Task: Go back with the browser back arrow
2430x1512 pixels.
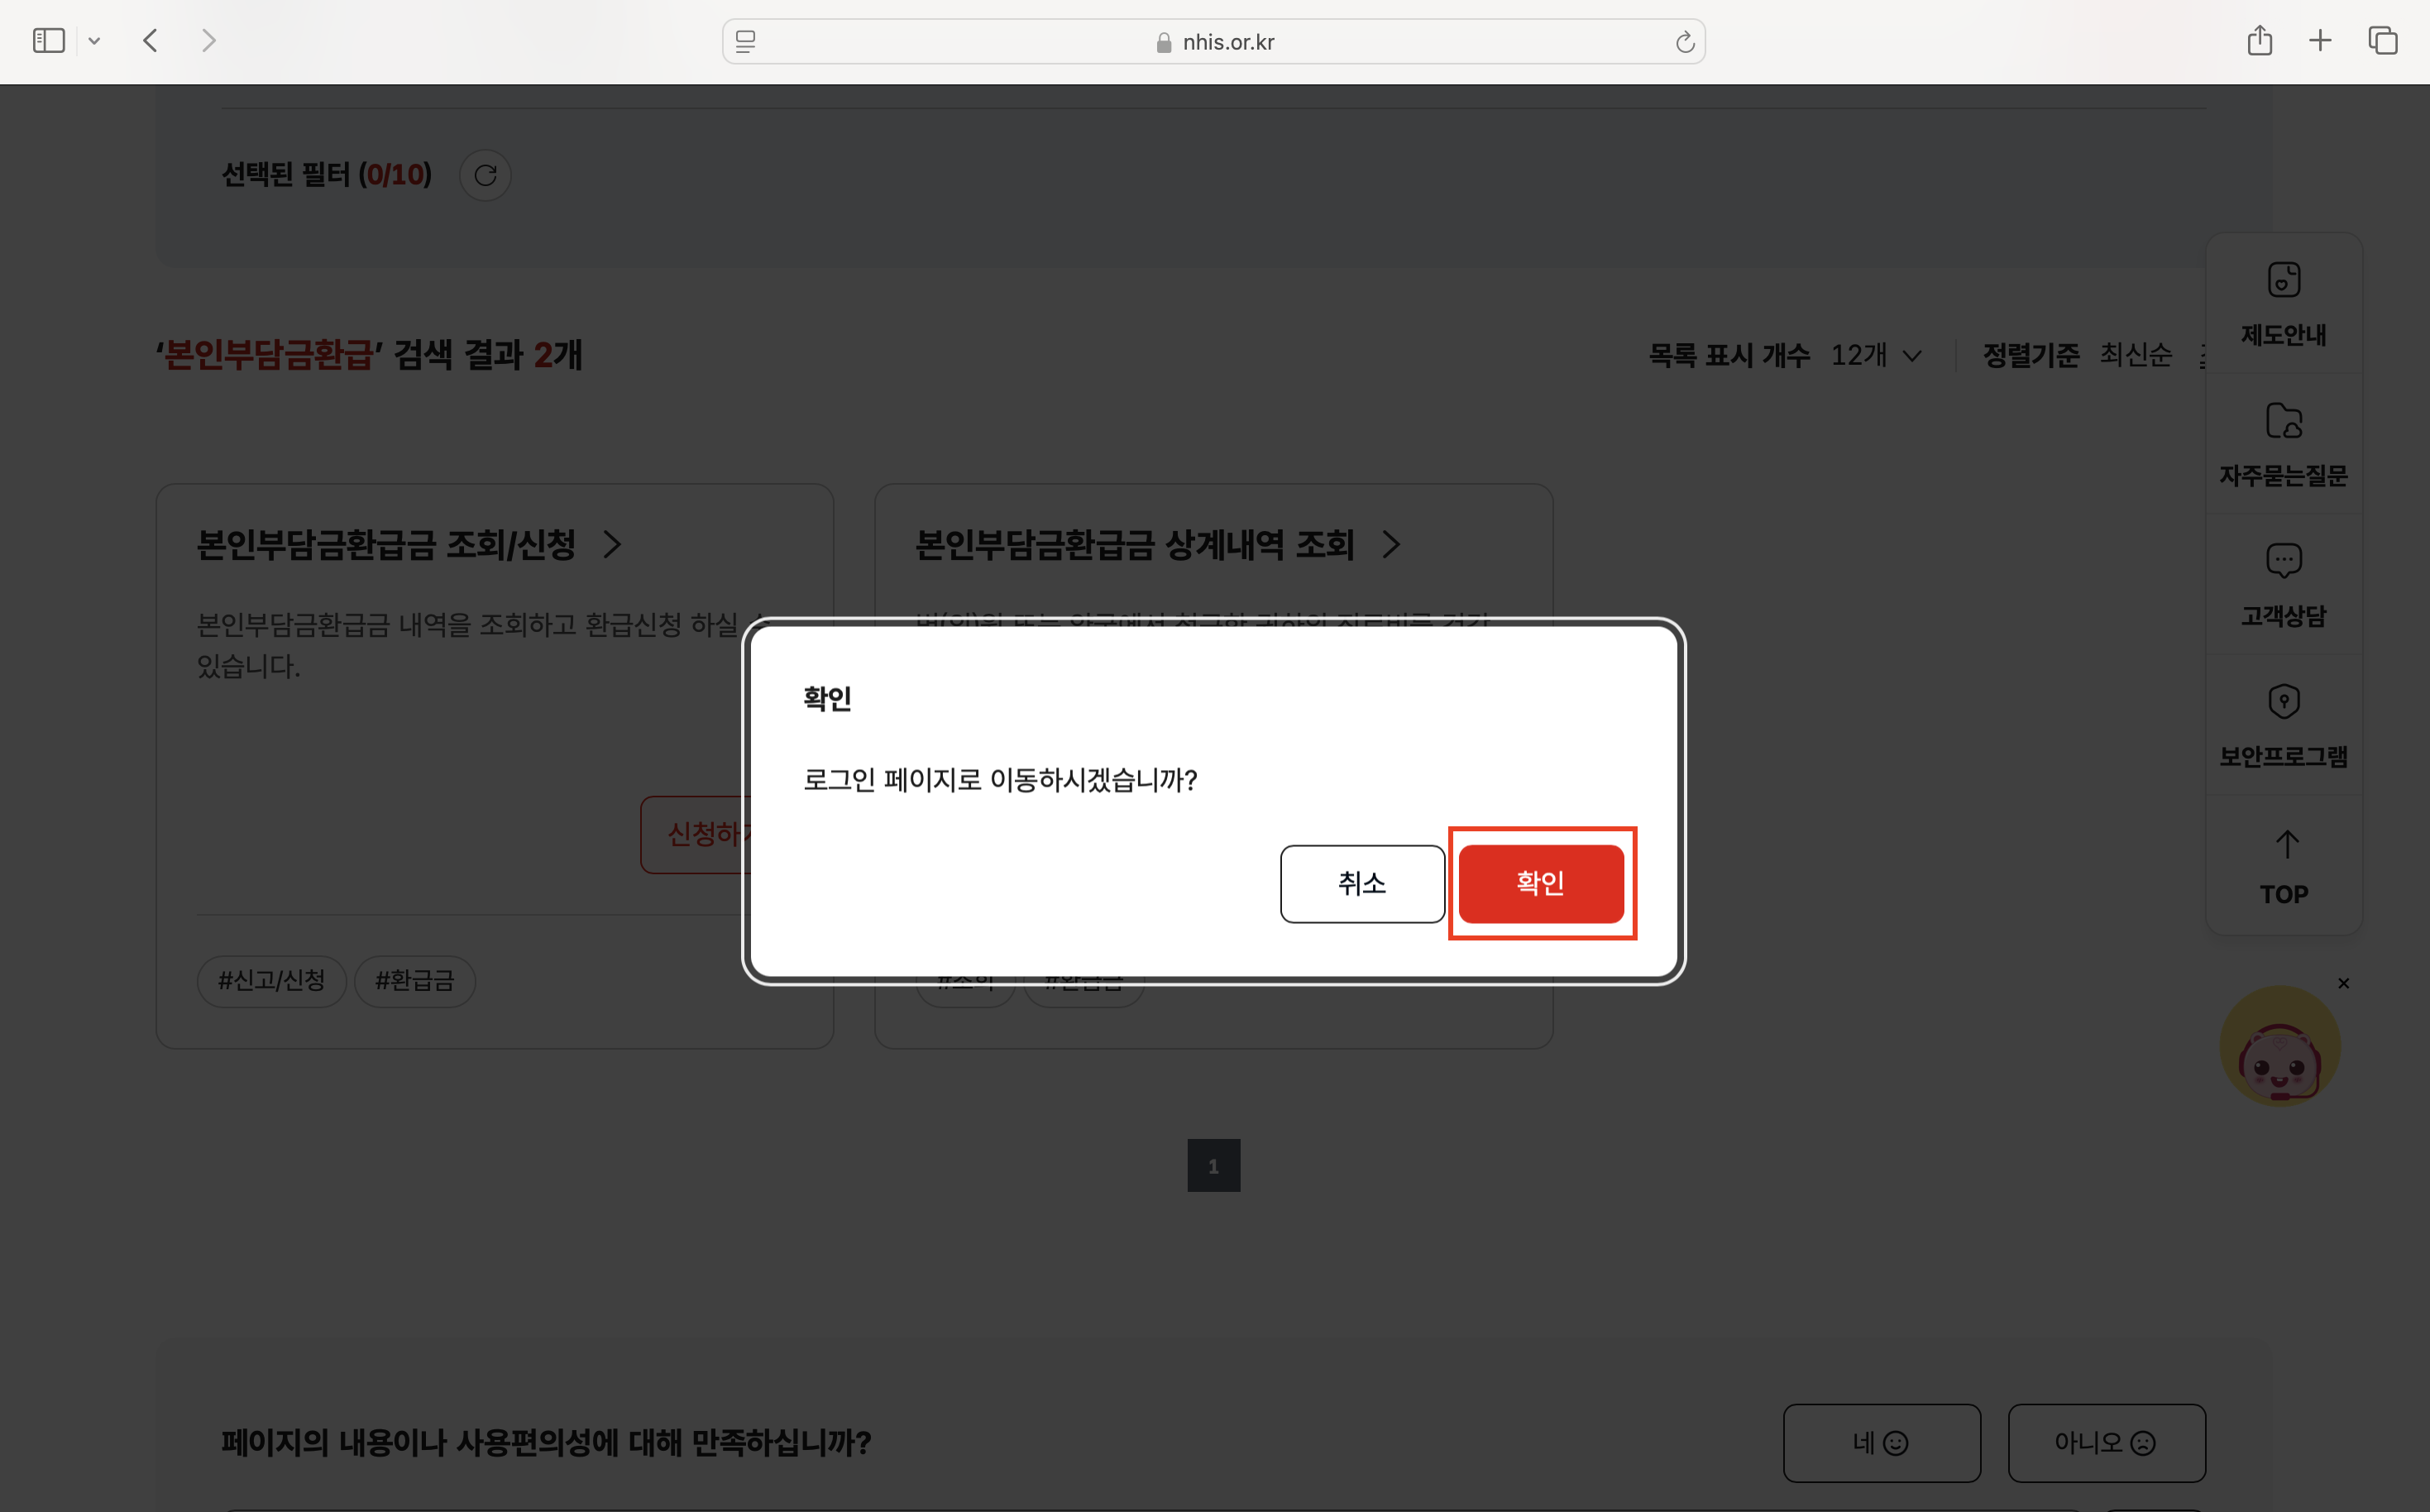Action: pos(151,41)
